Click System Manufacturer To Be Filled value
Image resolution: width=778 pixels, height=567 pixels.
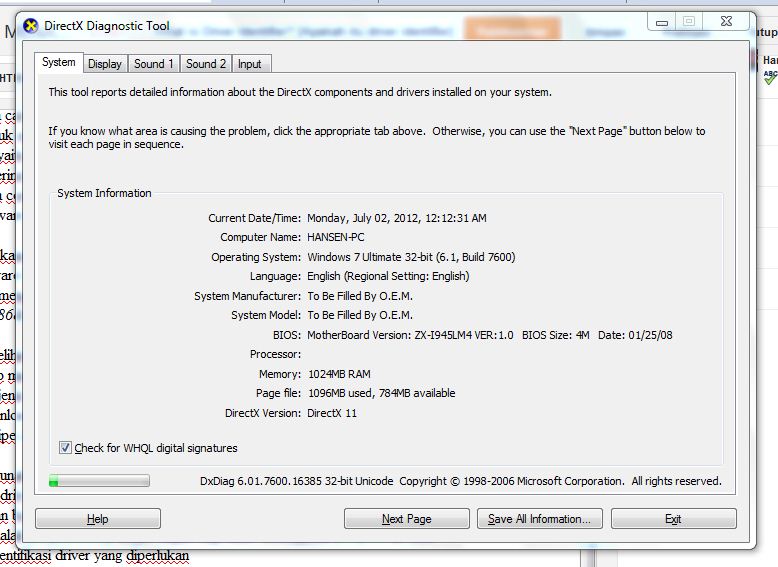pyautogui.click(x=360, y=296)
